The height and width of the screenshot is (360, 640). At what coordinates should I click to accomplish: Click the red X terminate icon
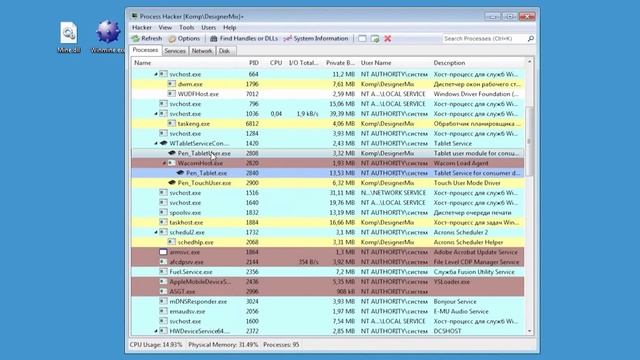388,39
